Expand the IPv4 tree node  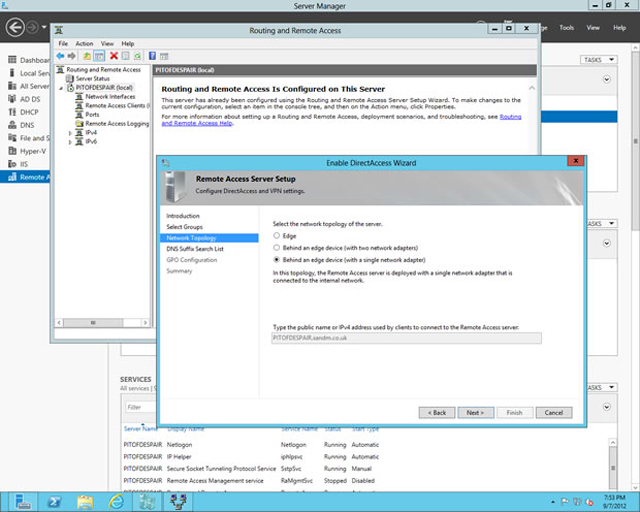pos(71,133)
